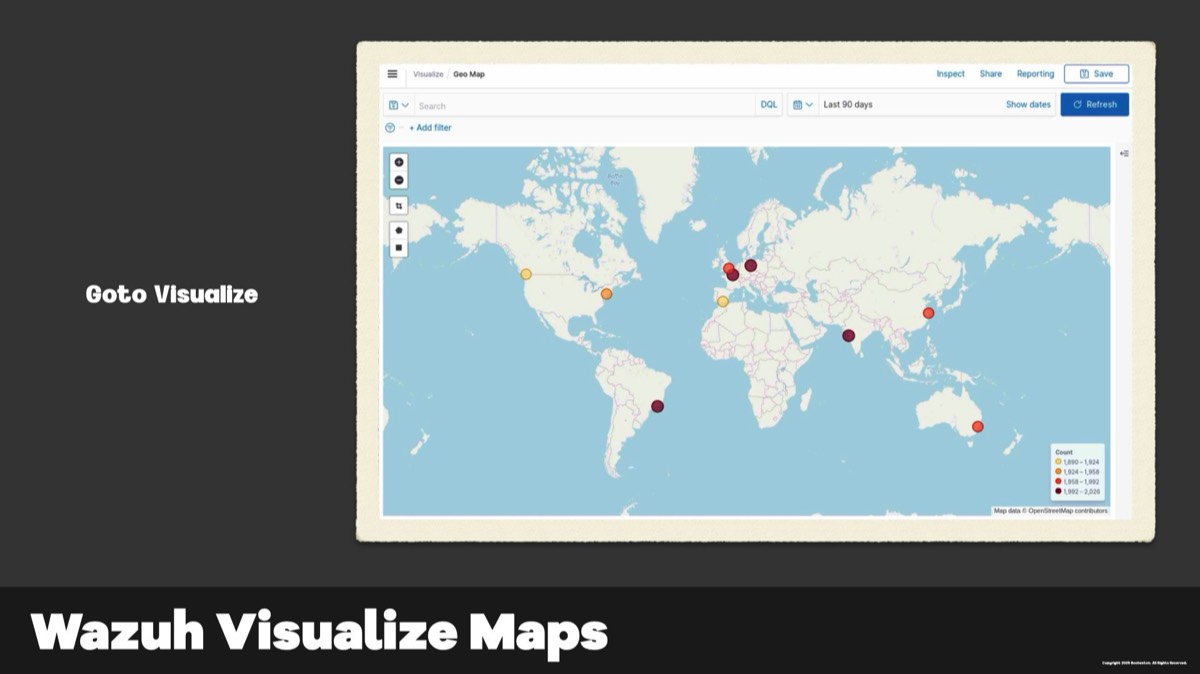Image resolution: width=1200 pixels, height=674 pixels.
Task: Click the Refresh button
Action: (1094, 105)
